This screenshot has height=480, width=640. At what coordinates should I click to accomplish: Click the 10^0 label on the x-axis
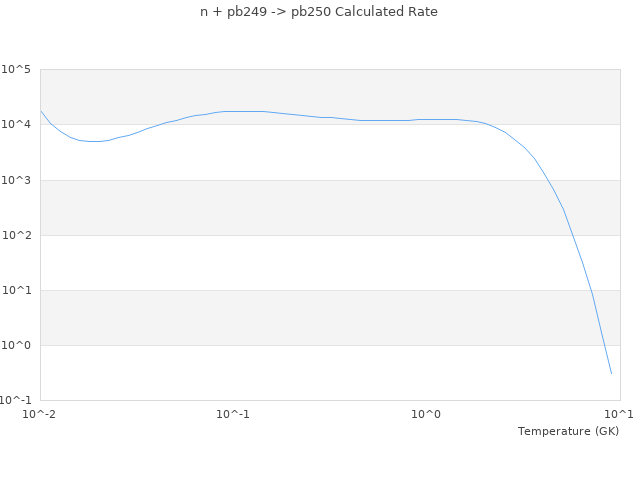click(x=427, y=414)
